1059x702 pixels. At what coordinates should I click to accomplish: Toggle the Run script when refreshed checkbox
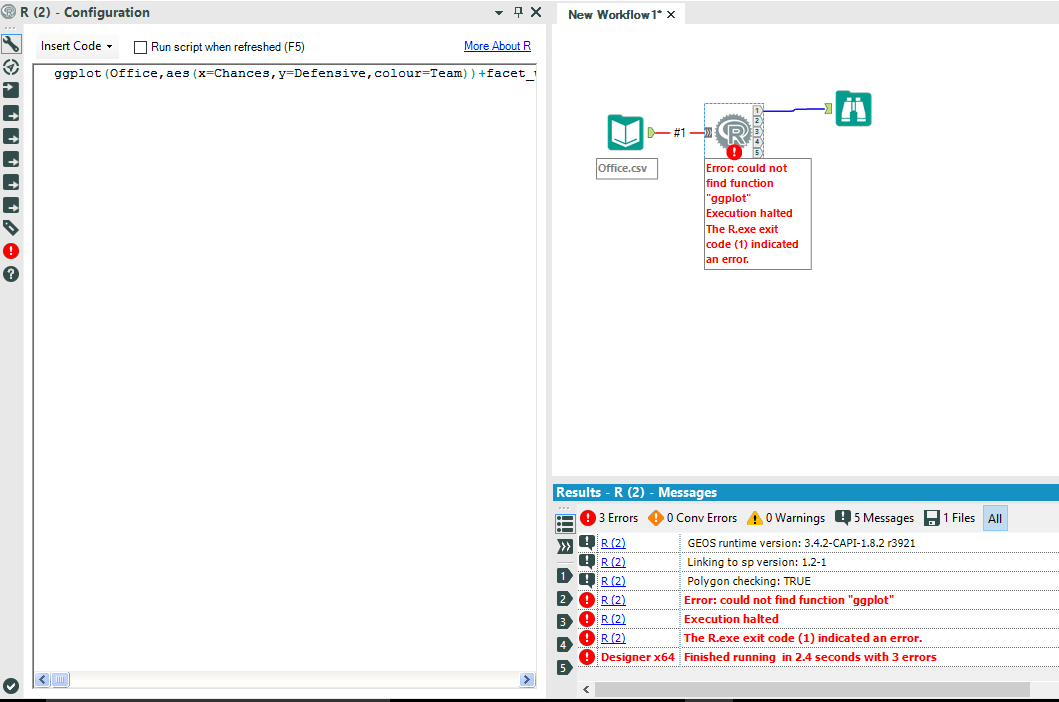(140, 47)
